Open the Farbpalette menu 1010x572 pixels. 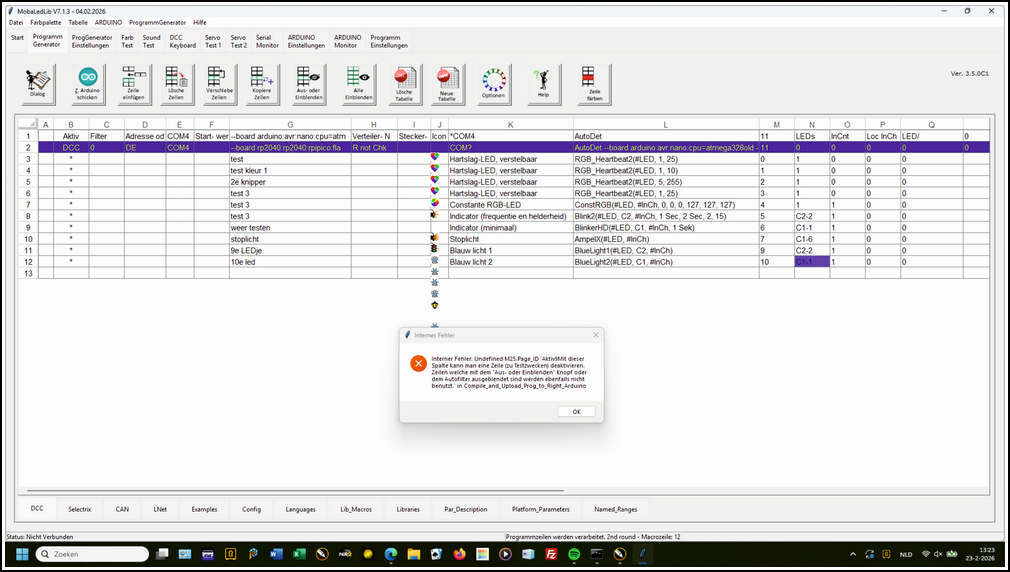coord(44,22)
